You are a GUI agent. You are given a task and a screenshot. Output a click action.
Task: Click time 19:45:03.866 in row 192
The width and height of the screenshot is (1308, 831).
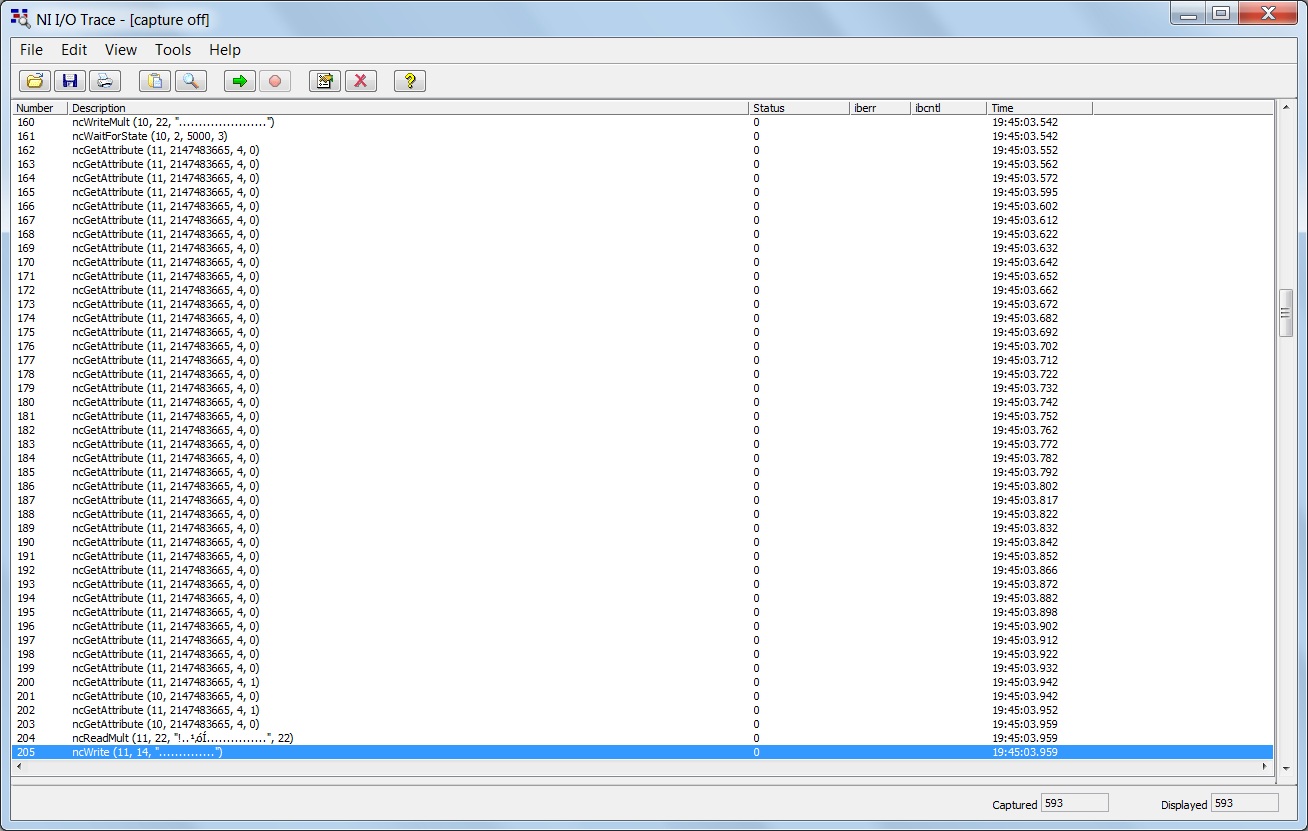pyautogui.click(x=1025, y=570)
